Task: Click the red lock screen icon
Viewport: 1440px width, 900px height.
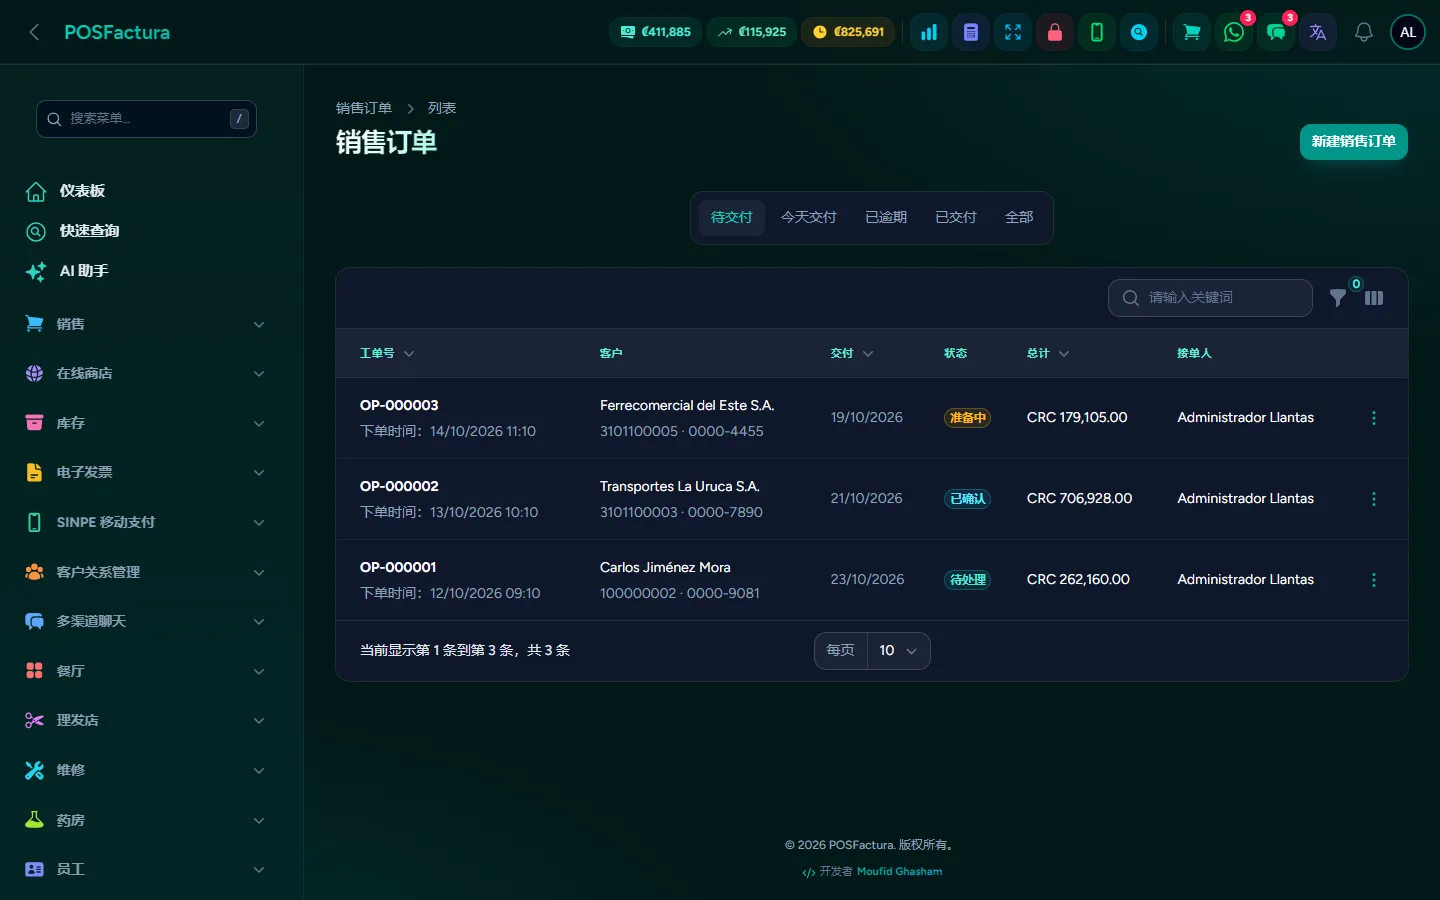Action: pos(1055,32)
